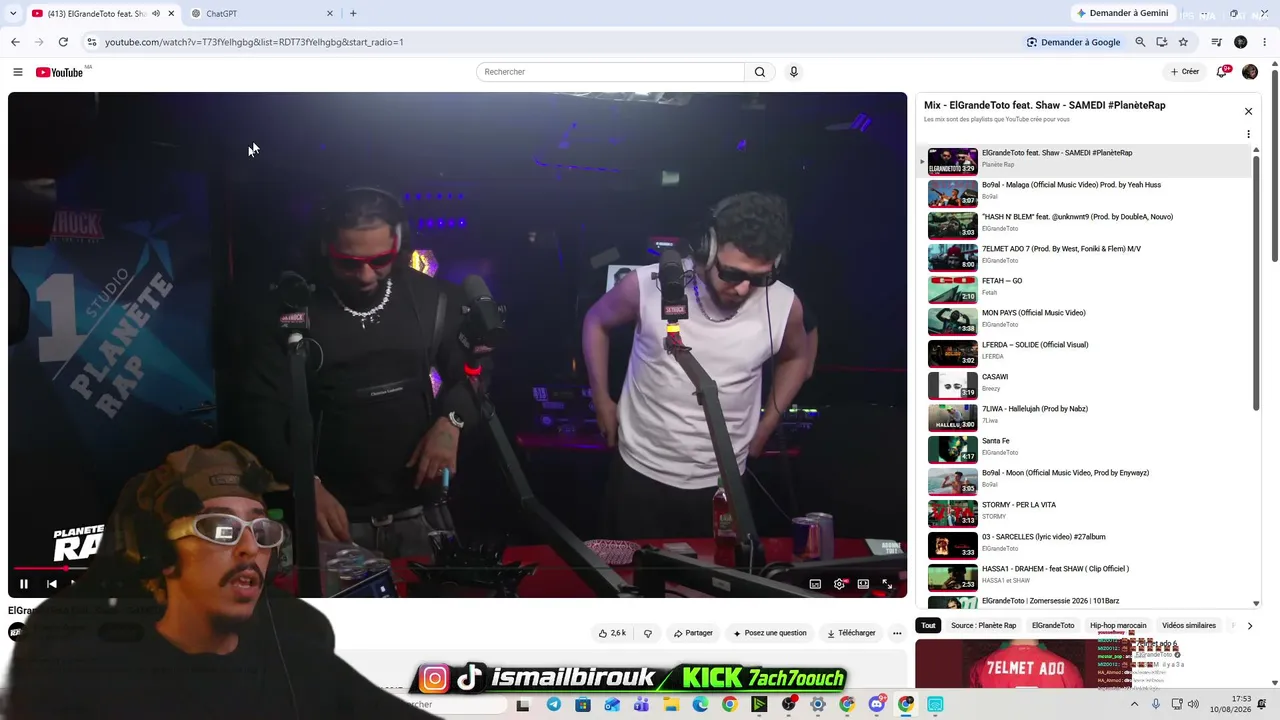Go to the YouTube home logo
This screenshot has width=1280, height=720.
59,72
